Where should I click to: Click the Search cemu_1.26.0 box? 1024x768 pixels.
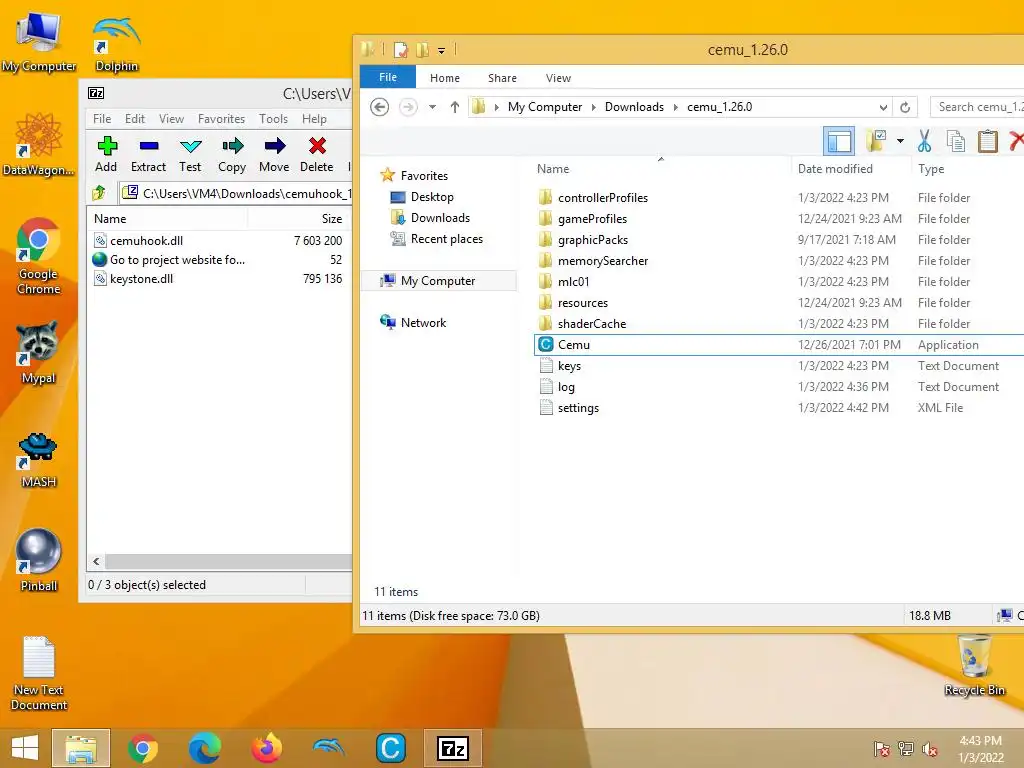pos(978,107)
